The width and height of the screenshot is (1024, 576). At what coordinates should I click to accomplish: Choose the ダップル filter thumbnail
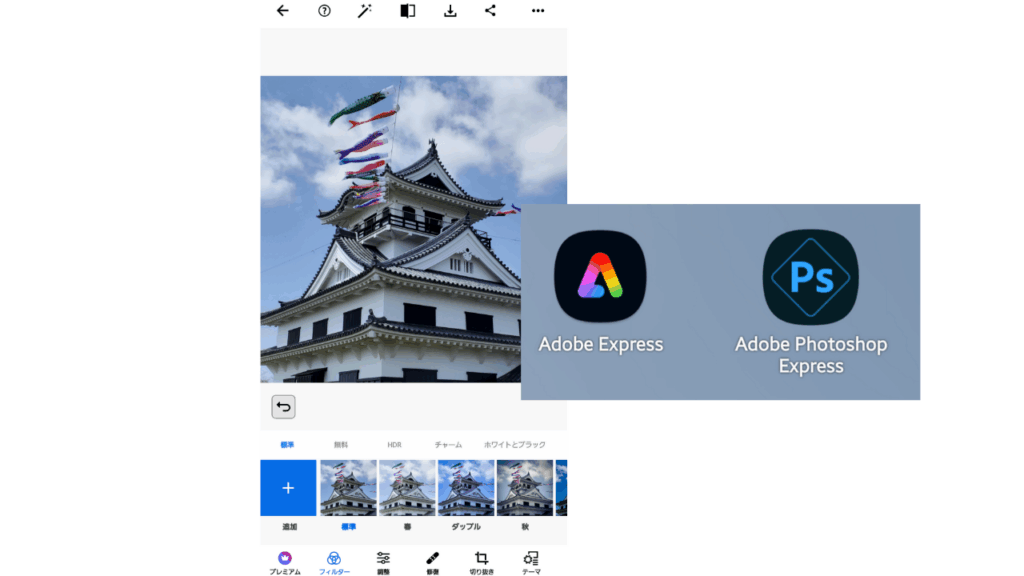click(466, 488)
